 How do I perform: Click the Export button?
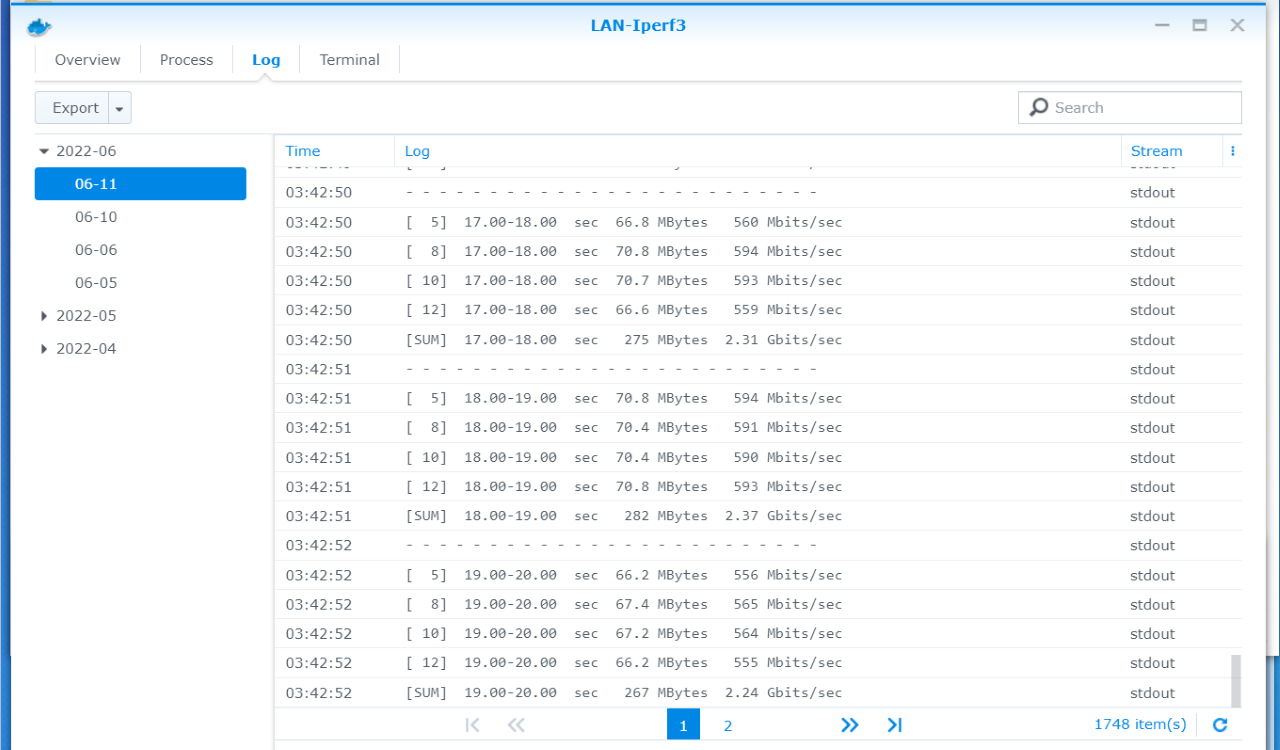pos(75,108)
